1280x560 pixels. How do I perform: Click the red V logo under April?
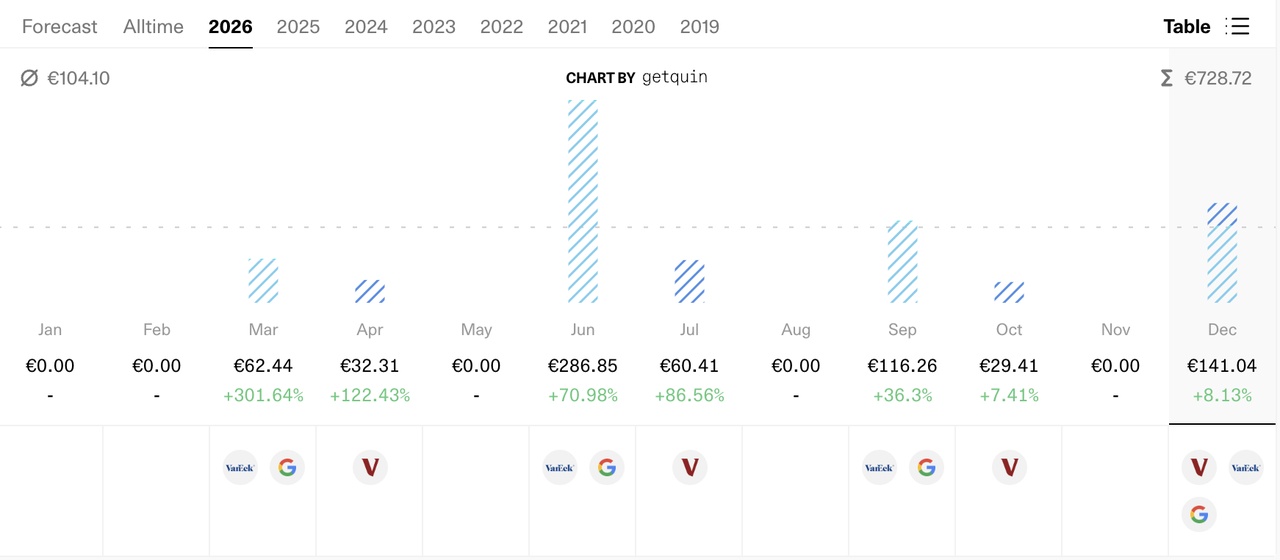(x=370, y=467)
